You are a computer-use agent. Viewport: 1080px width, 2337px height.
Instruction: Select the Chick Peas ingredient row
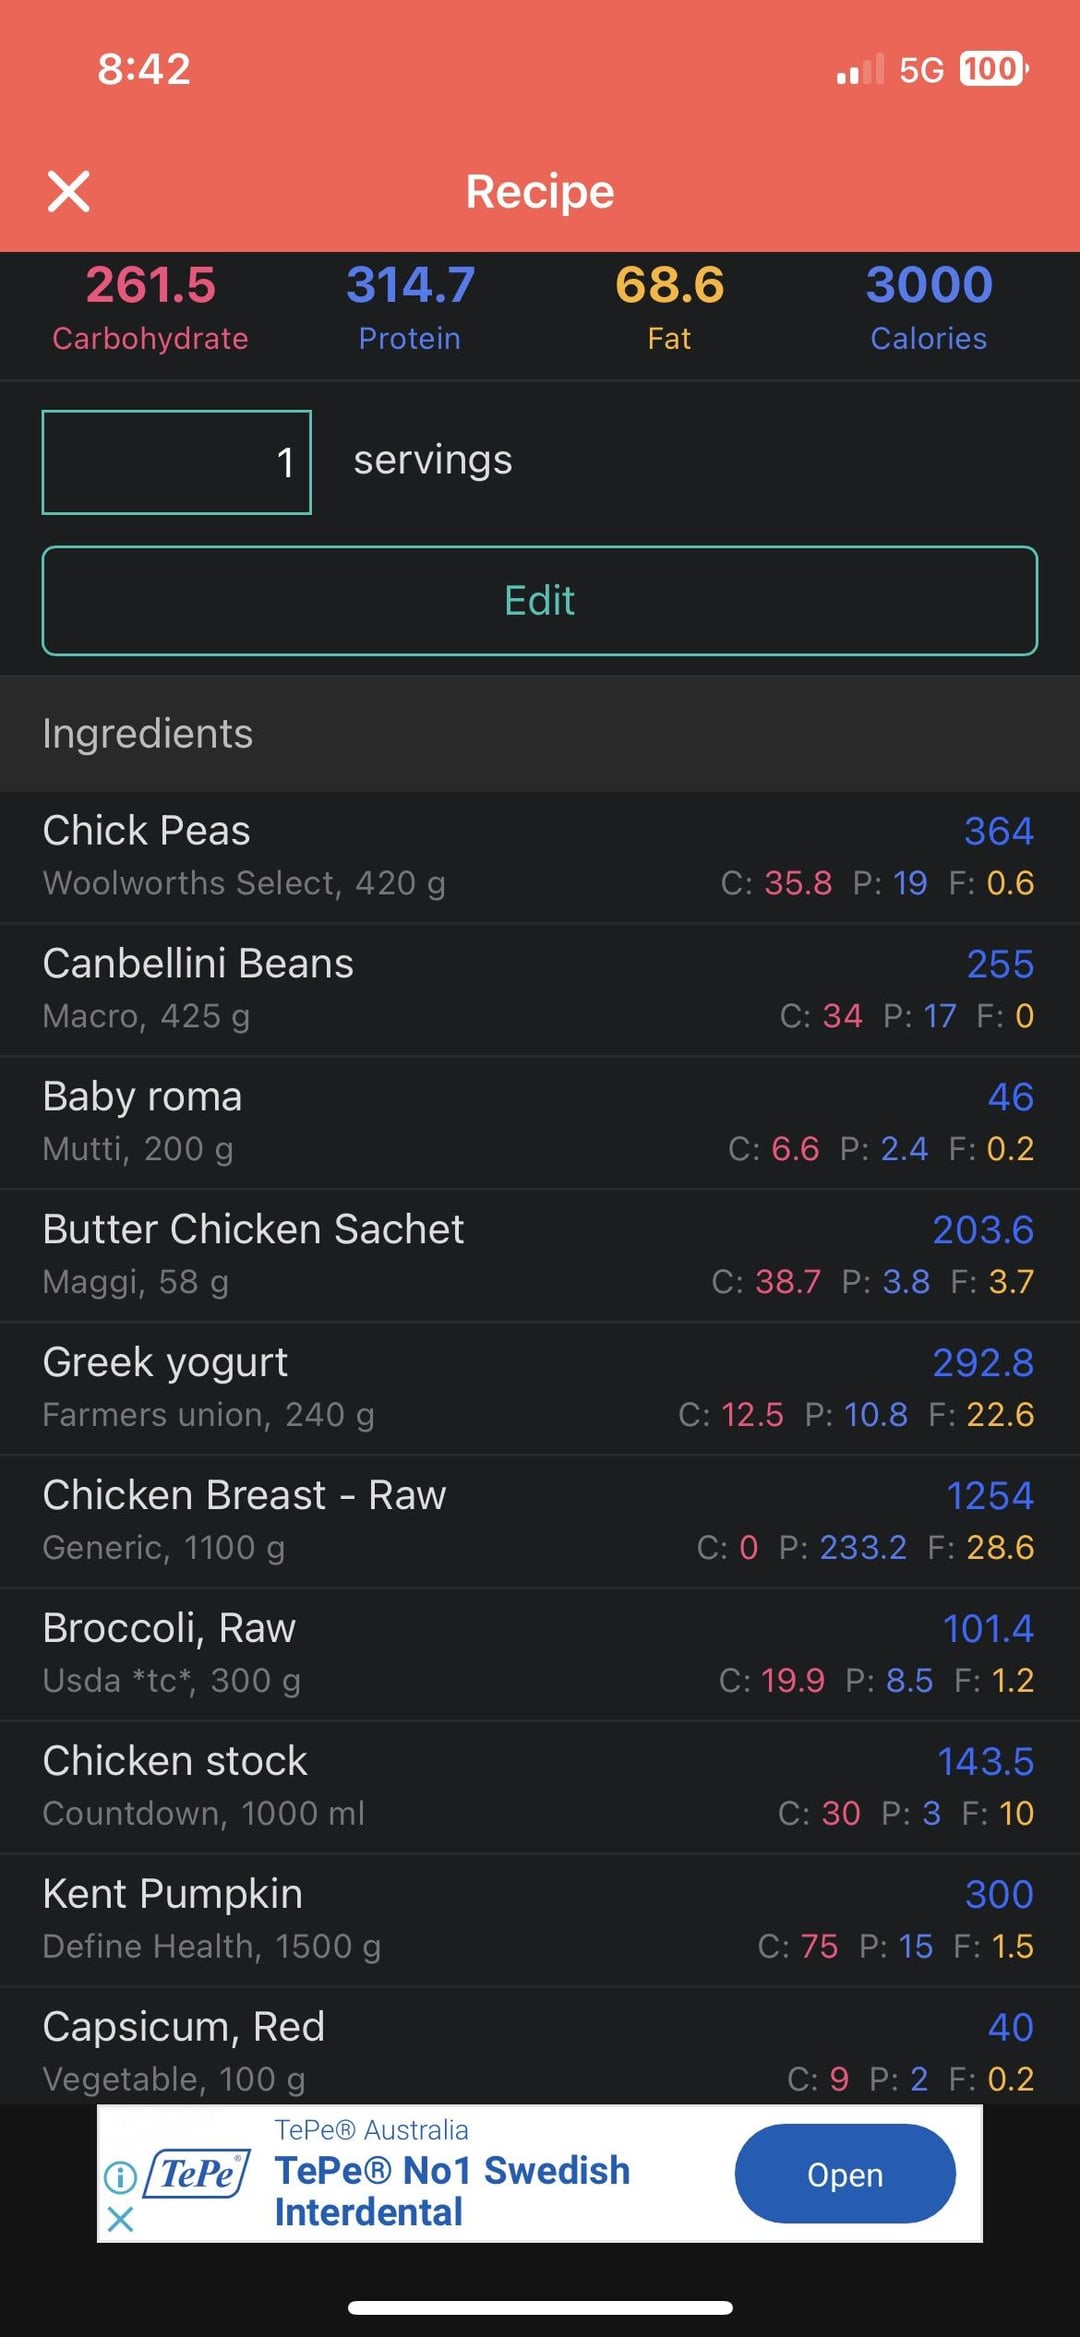540,857
